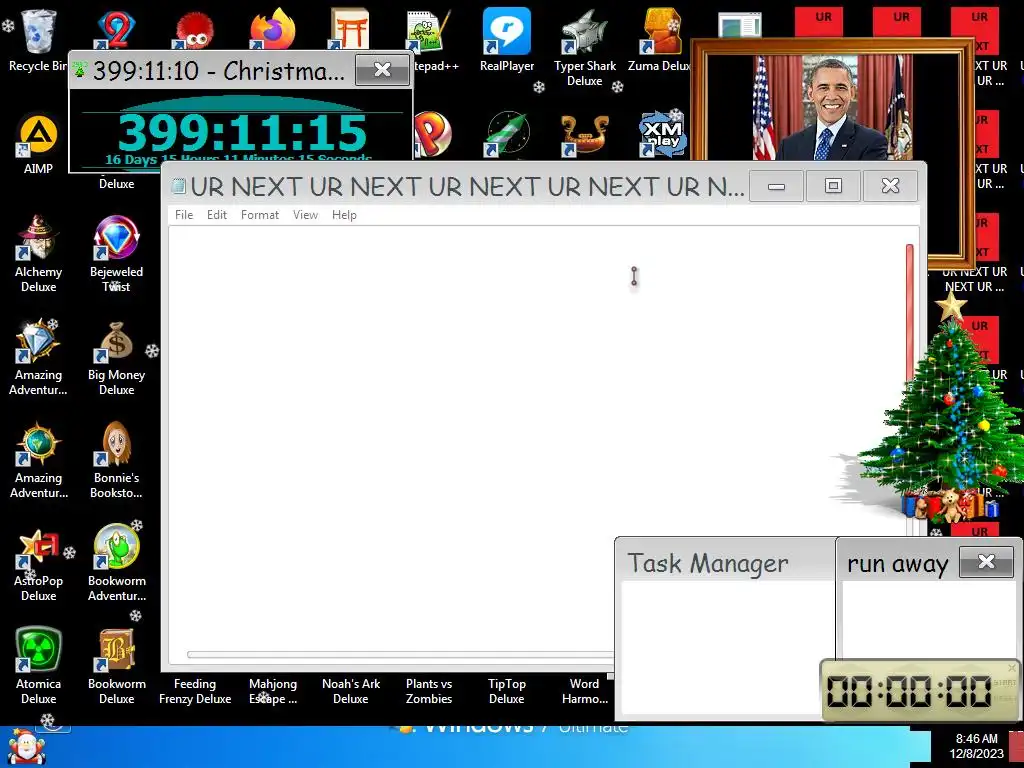Open the desktop icon with the red 2
This screenshot has height=768, width=1024.
point(116,29)
